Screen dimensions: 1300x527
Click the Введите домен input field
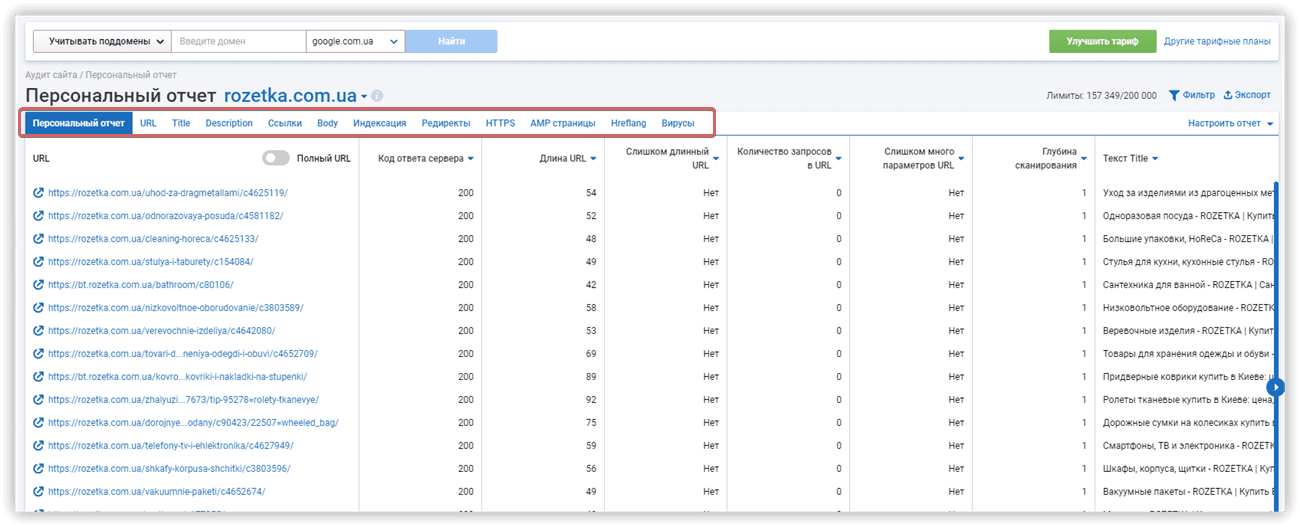click(x=239, y=41)
